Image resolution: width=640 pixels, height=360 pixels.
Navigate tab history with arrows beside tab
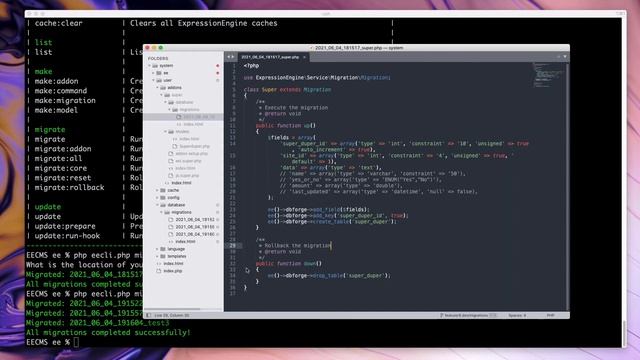(231, 57)
